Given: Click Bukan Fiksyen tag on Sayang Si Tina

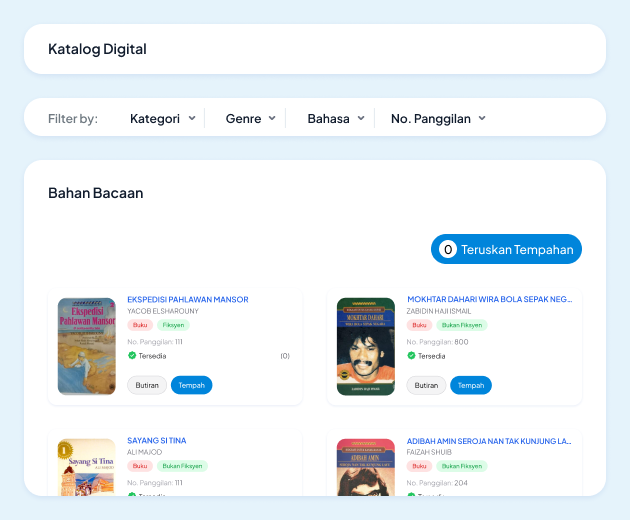Looking at the screenshot, I should (x=182, y=466).
